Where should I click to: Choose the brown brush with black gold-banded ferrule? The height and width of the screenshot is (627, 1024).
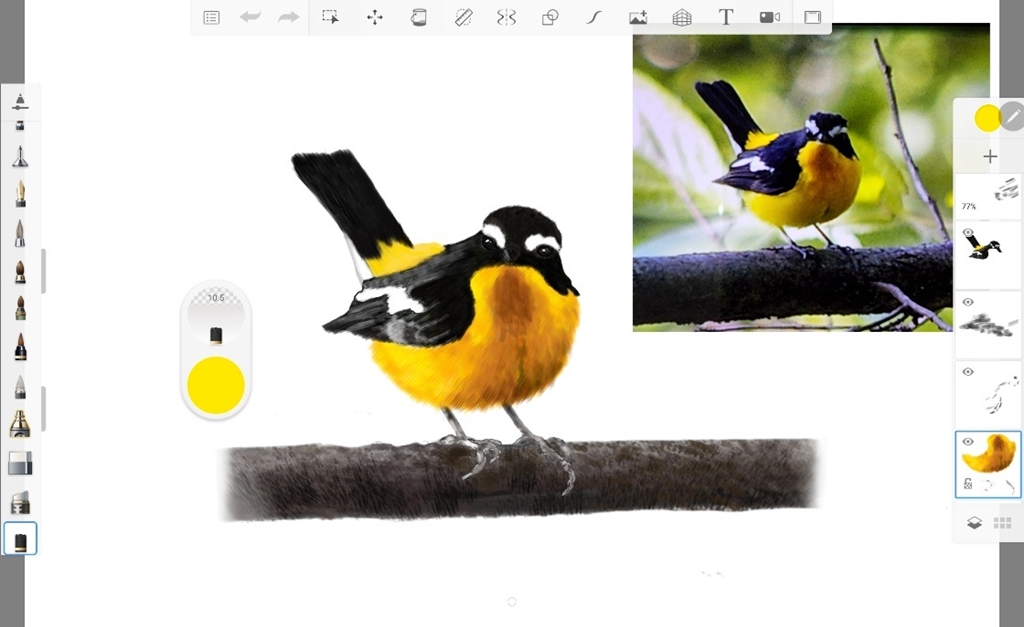pyautogui.click(x=20, y=347)
